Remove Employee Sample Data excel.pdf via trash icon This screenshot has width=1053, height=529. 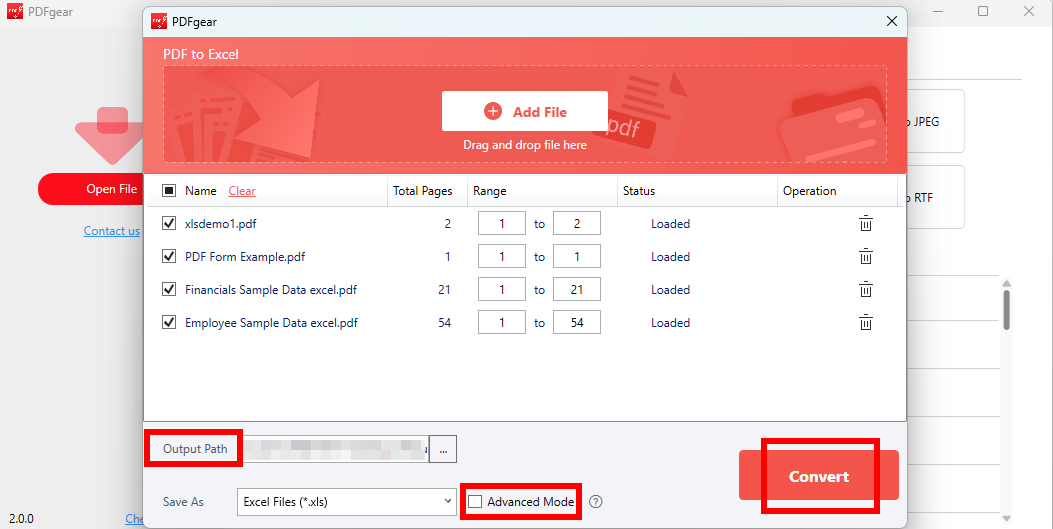pos(866,322)
